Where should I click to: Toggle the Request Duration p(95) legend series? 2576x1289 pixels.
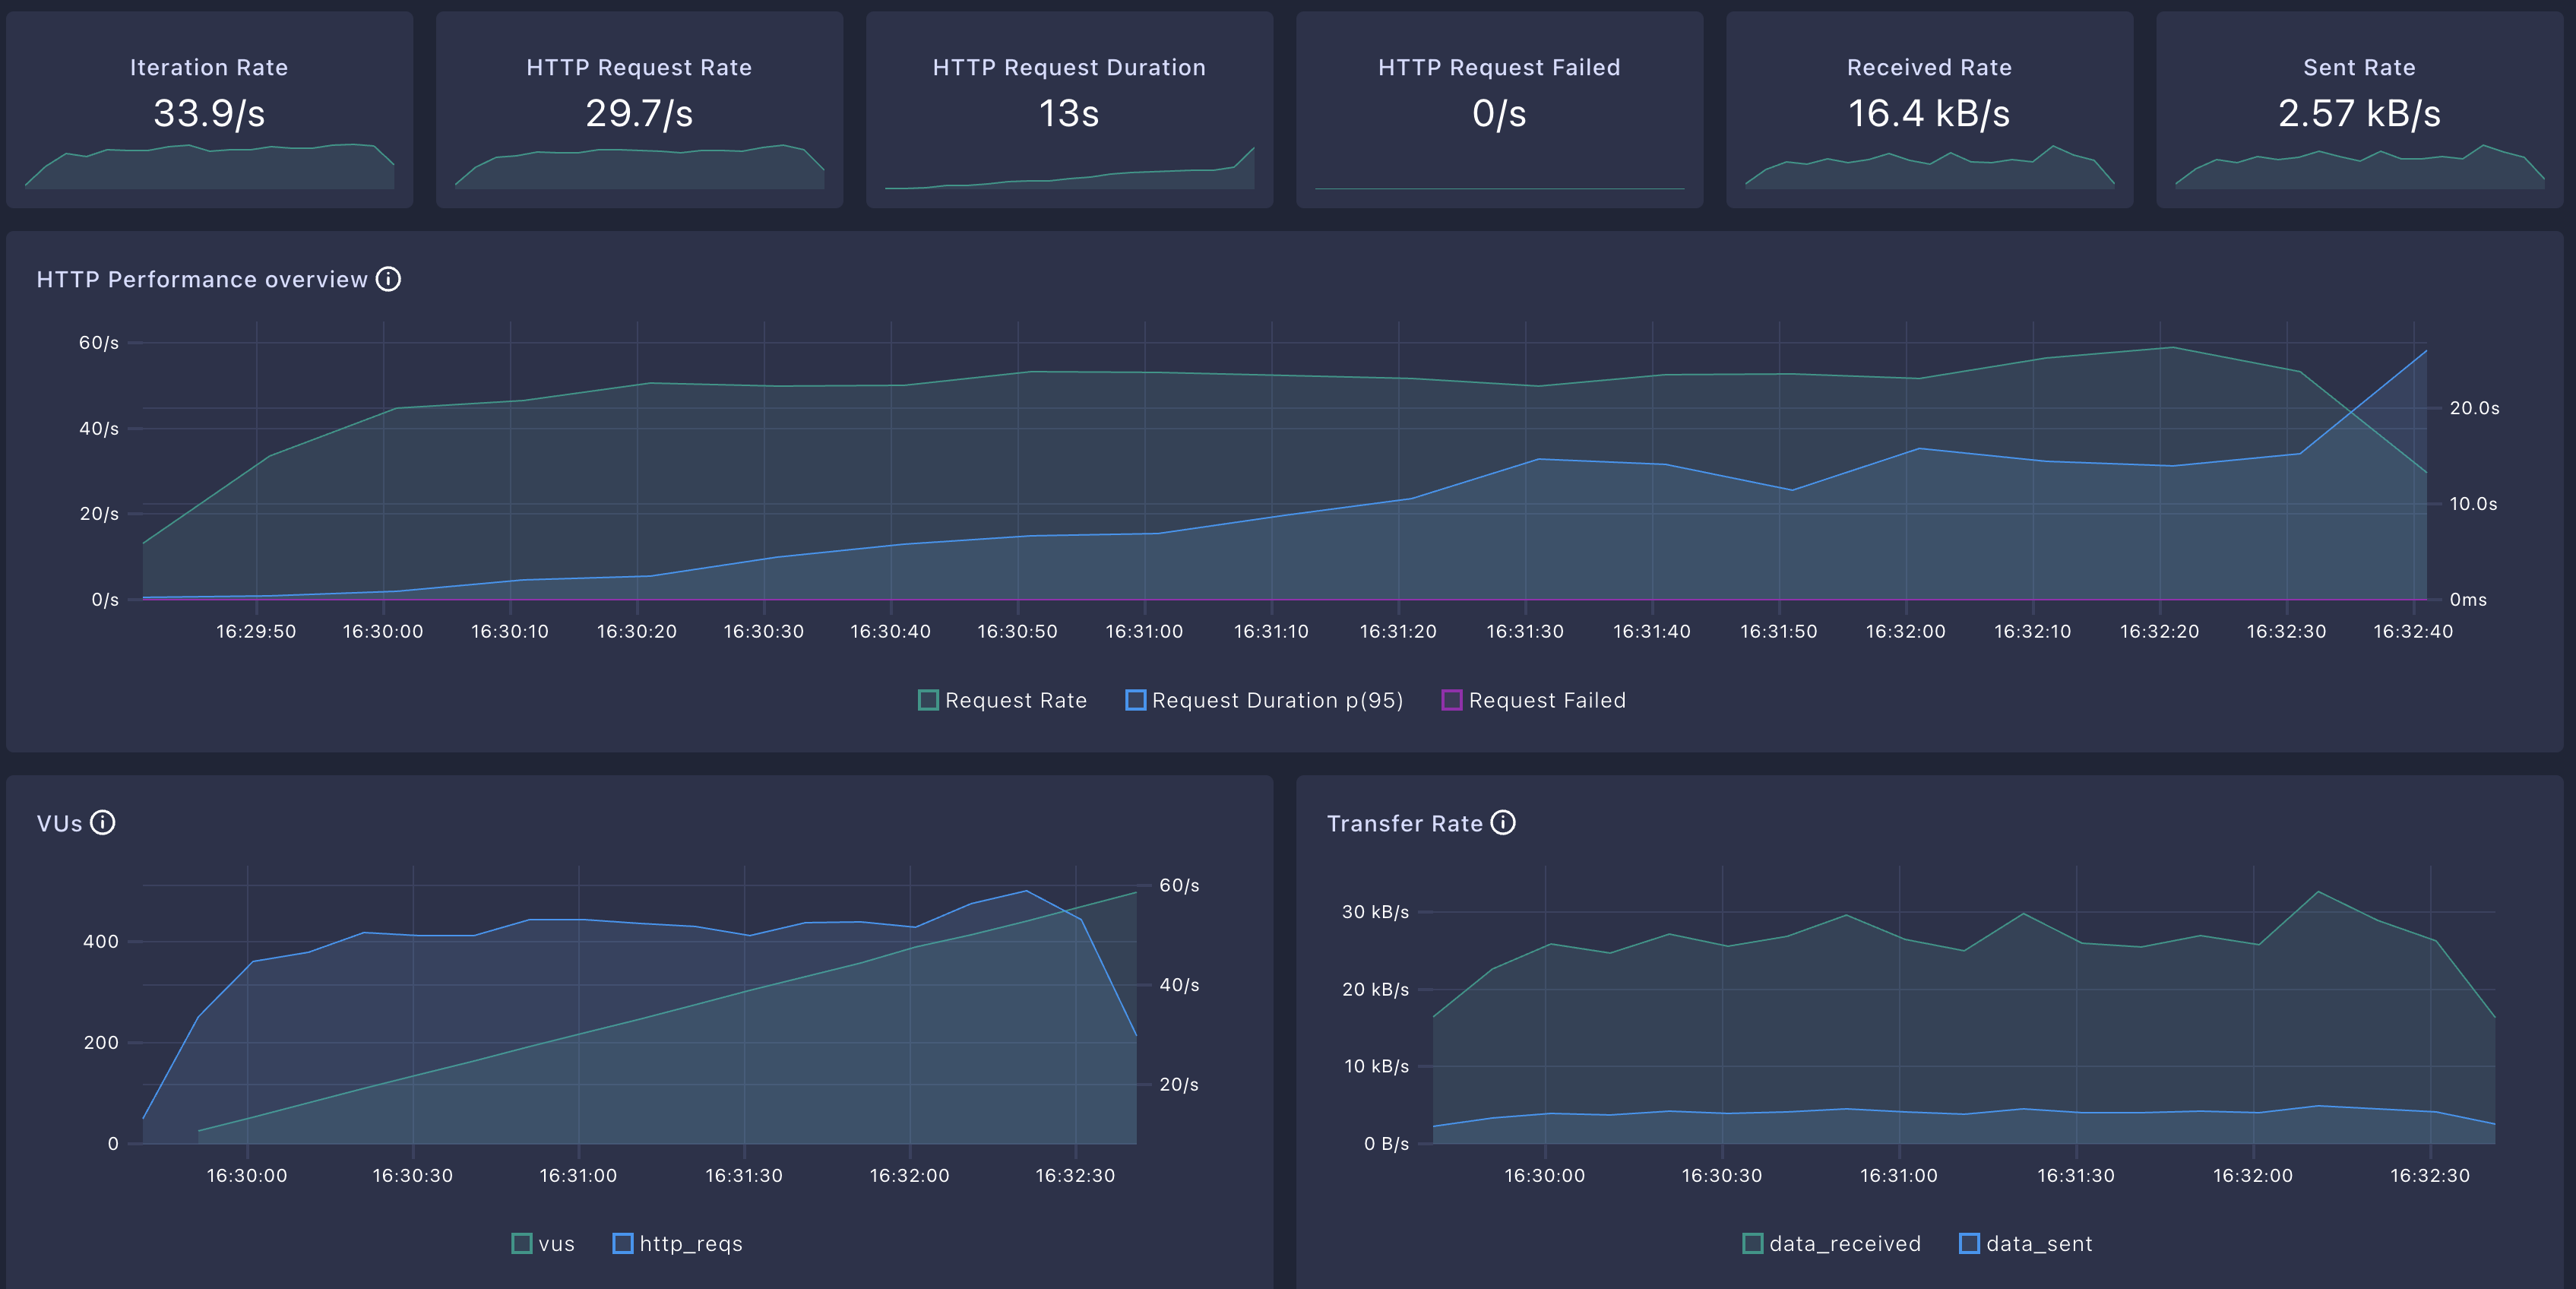click(1264, 700)
